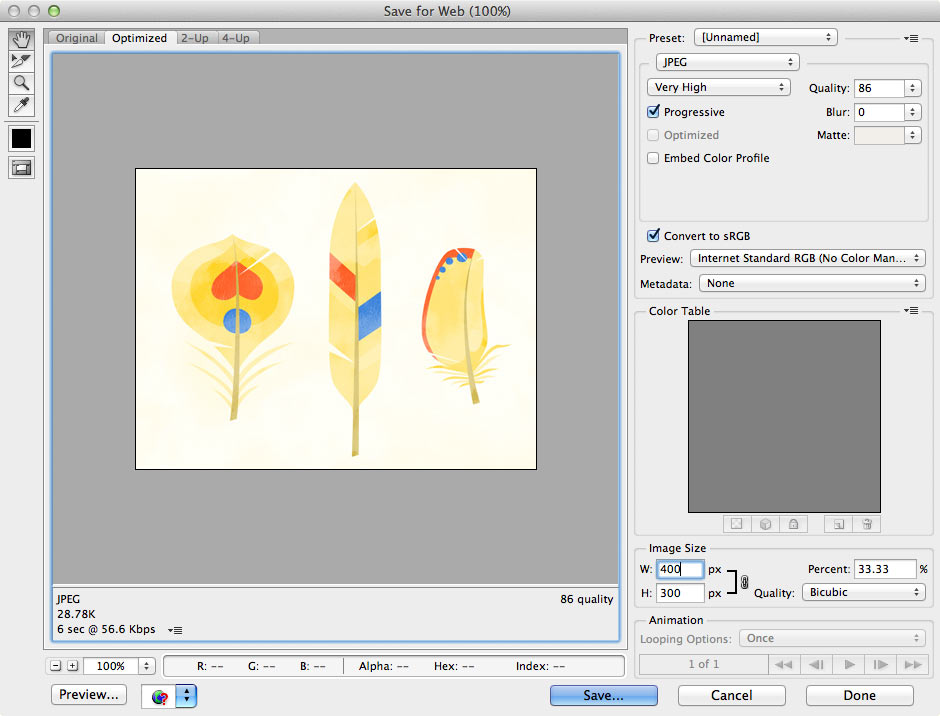
Task: Click the lock color icon
Action: click(x=793, y=524)
